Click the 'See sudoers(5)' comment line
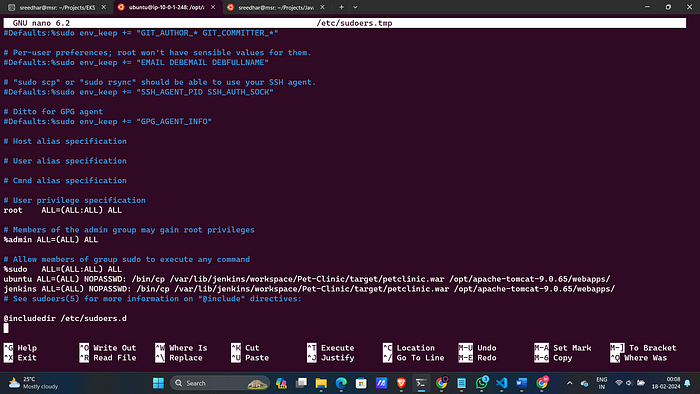Screen dimensions: 700x394 coord(153,299)
